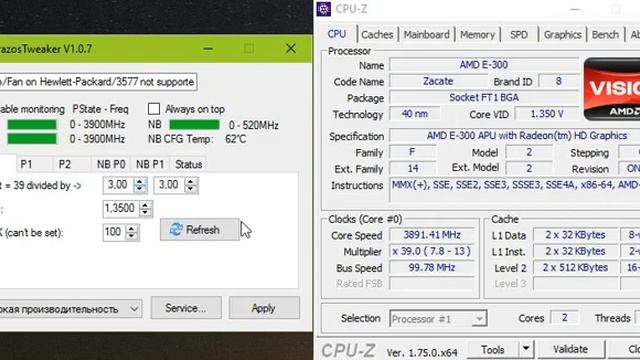Click the L1 Data value 2 x 32 KBytes
Image resolution: width=640 pixels, height=360 pixels.
point(576,235)
